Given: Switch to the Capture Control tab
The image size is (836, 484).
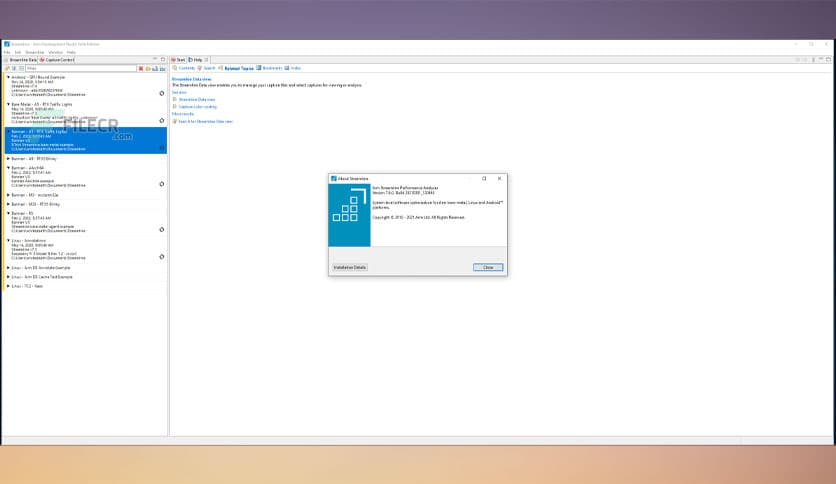Looking at the screenshot, I should coord(58,60).
